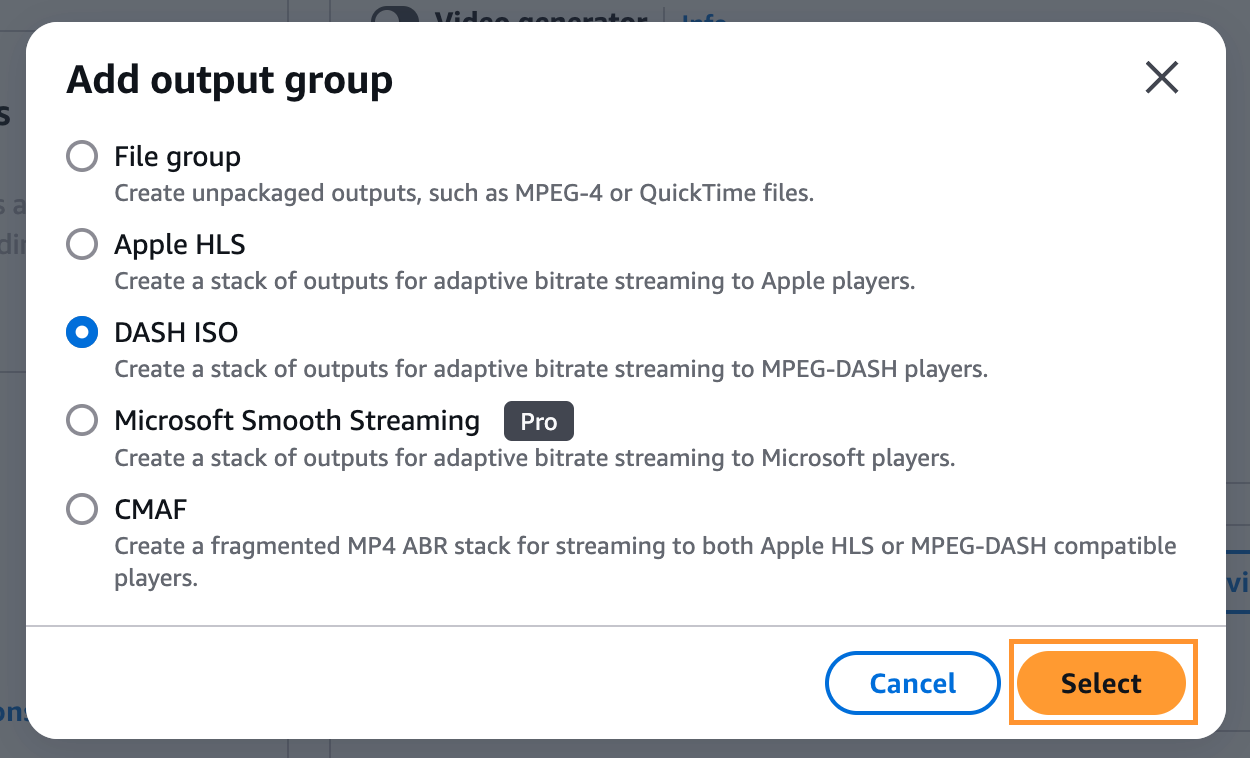Choose the Apple HLS output group

click(x=81, y=244)
